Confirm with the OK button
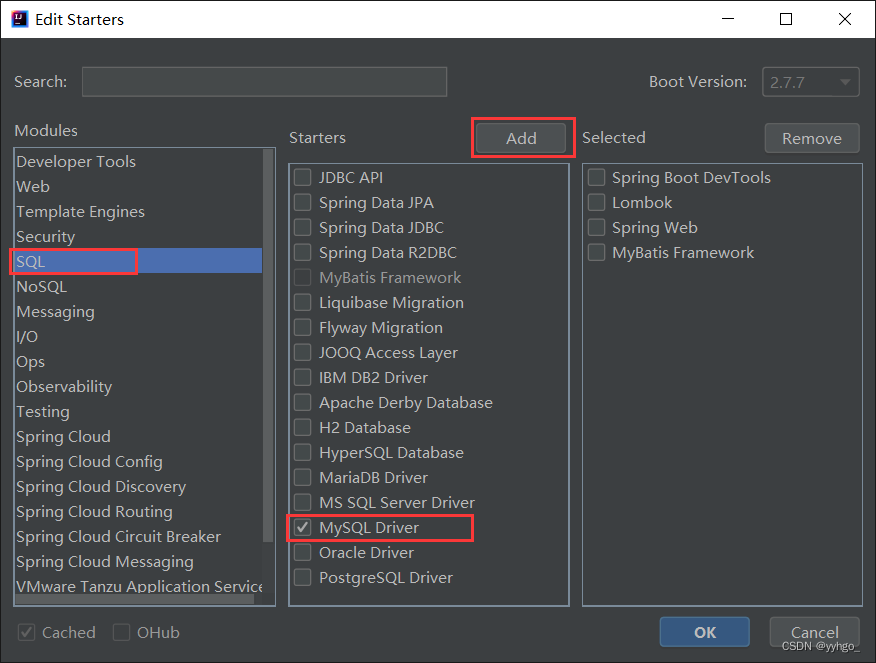 [704, 632]
